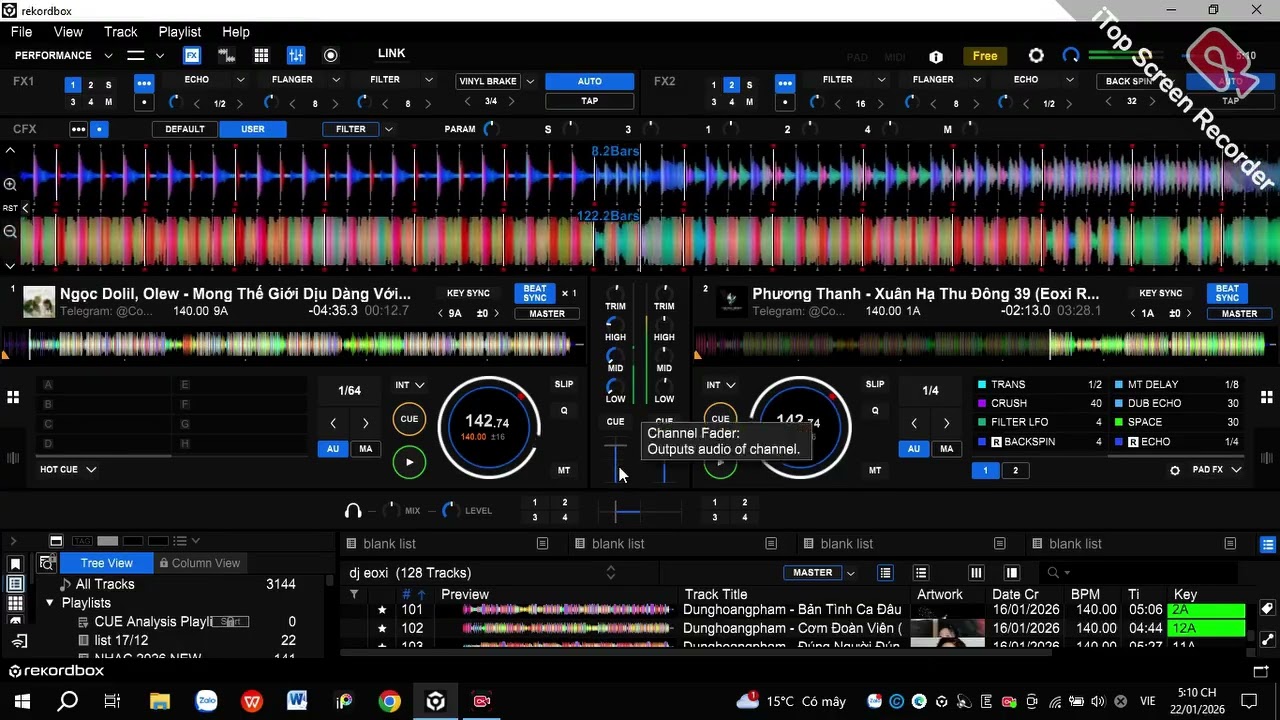Click the Windows Start button
The width and height of the screenshot is (1280, 720).
click(x=22, y=701)
